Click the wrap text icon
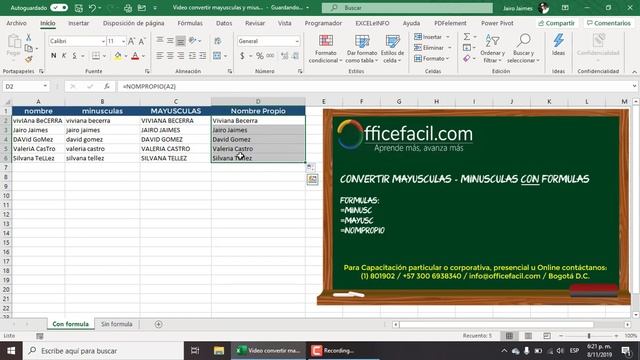This screenshot has width=640, height=360. [x=218, y=41]
